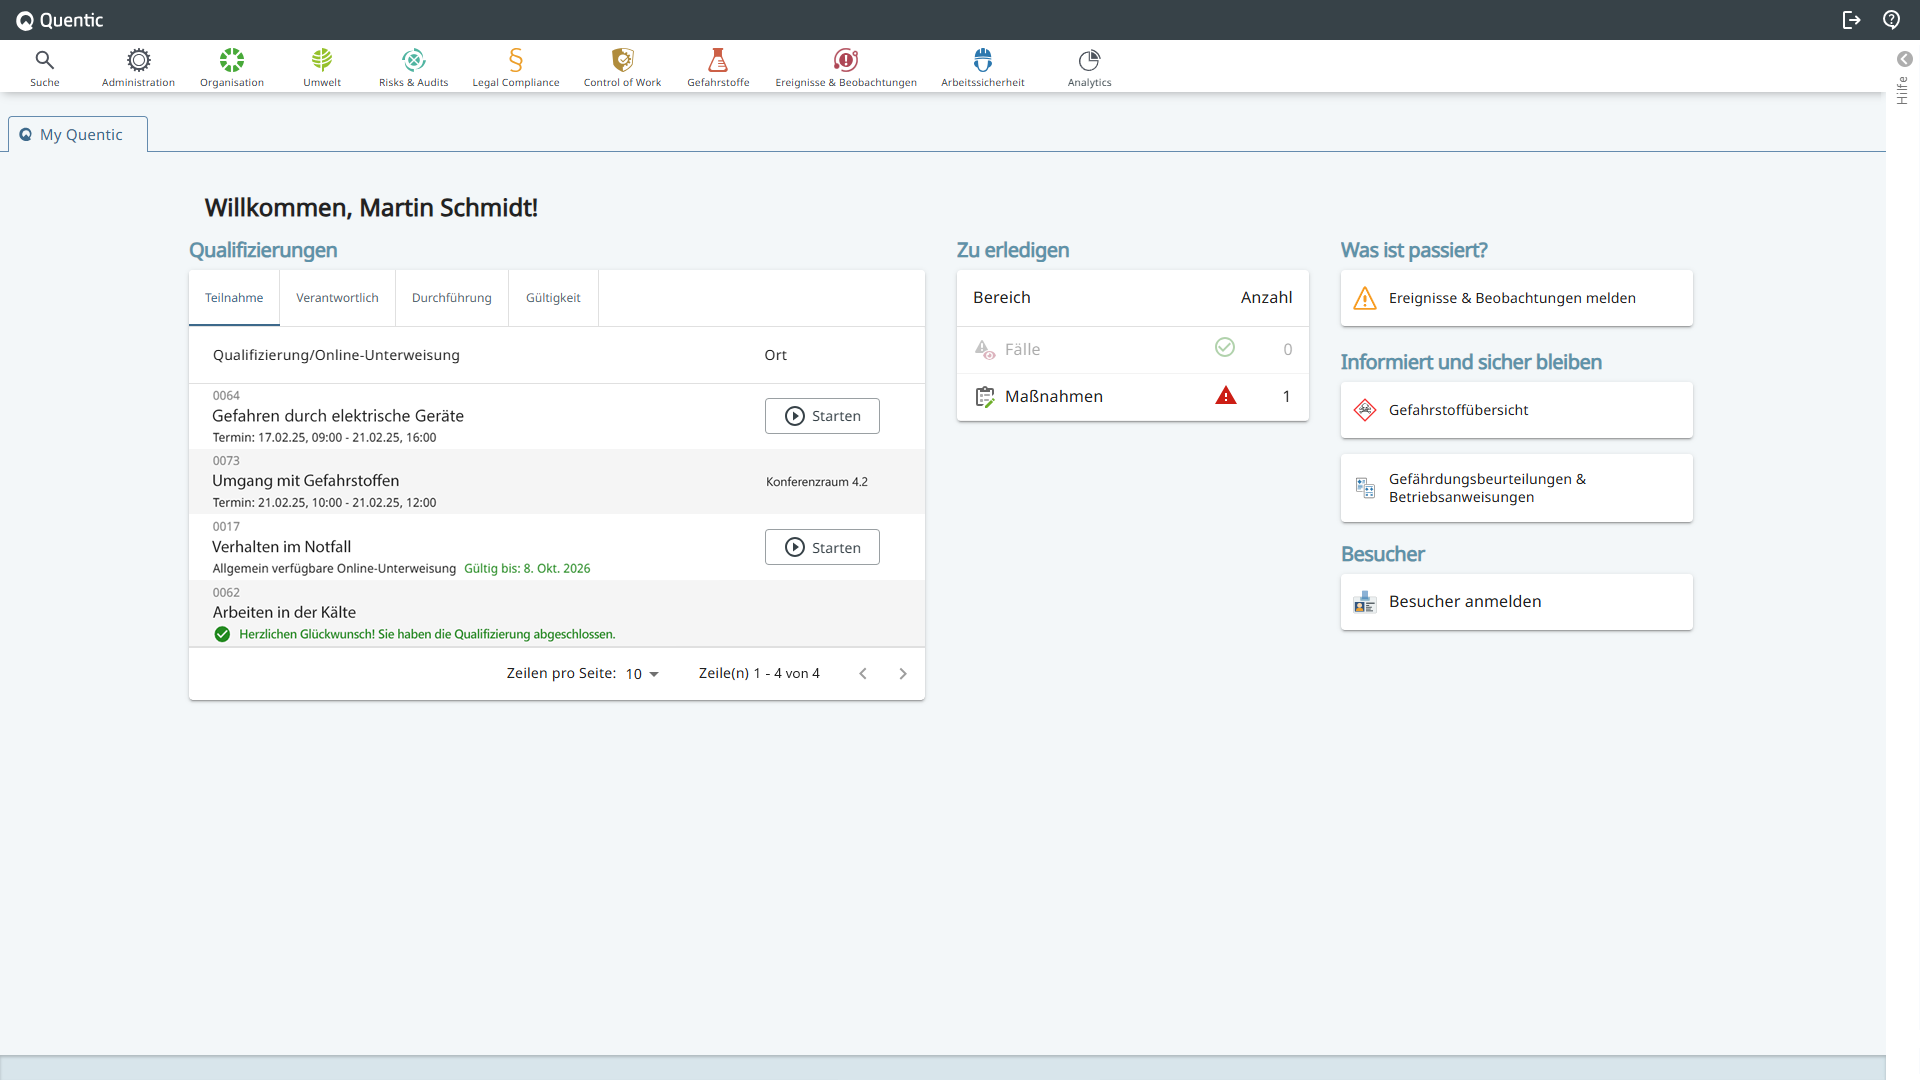Click the logout icon in header
Image resolution: width=1920 pixels, height=1080 pixels.
click(1851, 20)
